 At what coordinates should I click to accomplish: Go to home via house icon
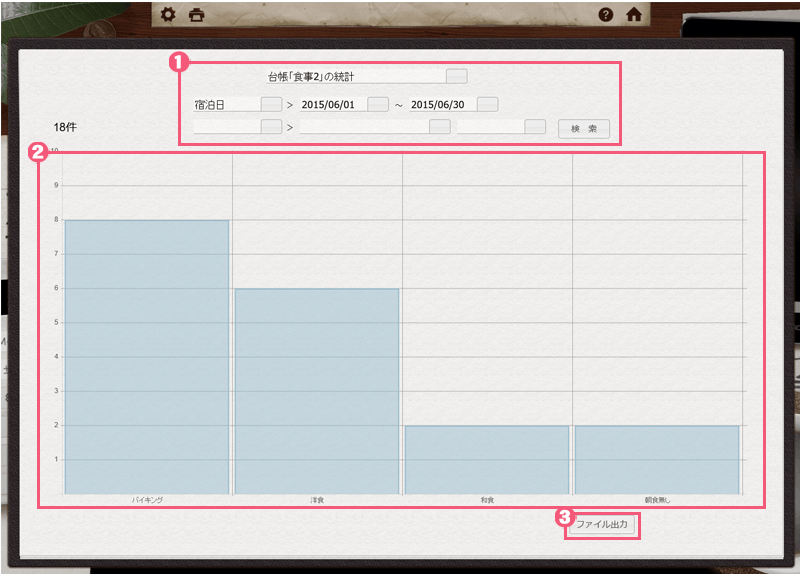tap(633, 15)
